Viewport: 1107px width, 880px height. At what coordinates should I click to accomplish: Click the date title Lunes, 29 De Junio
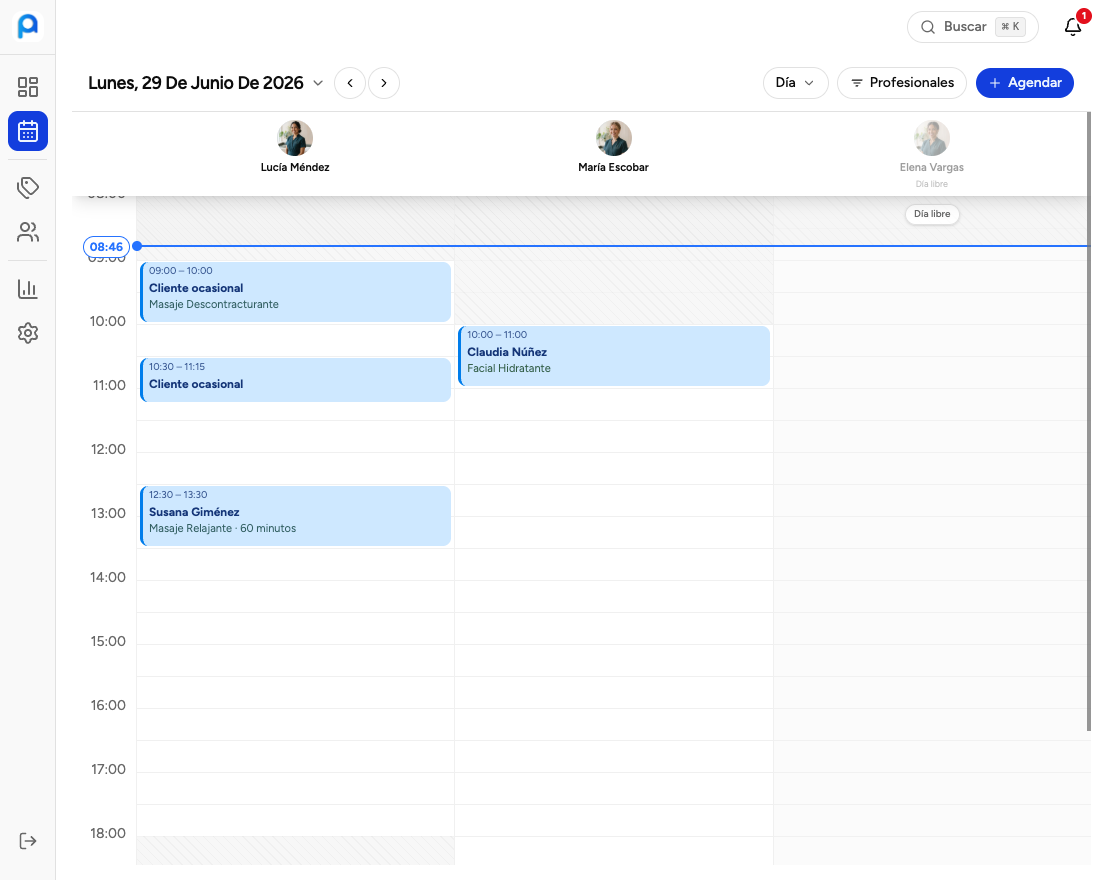click(x=196, y=83)
